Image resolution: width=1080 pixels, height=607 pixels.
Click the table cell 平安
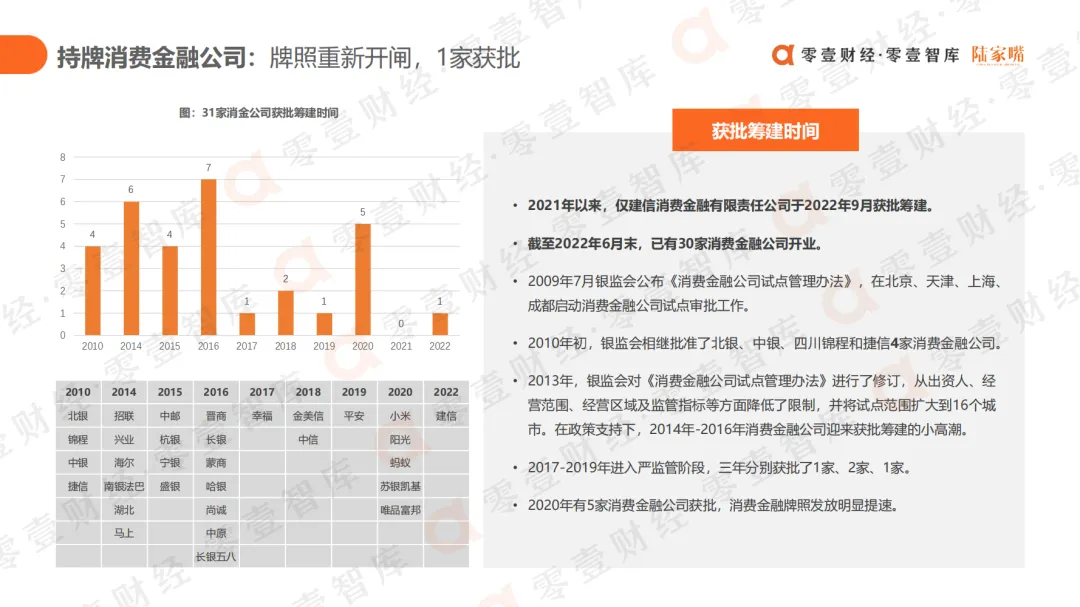(354, 416)
